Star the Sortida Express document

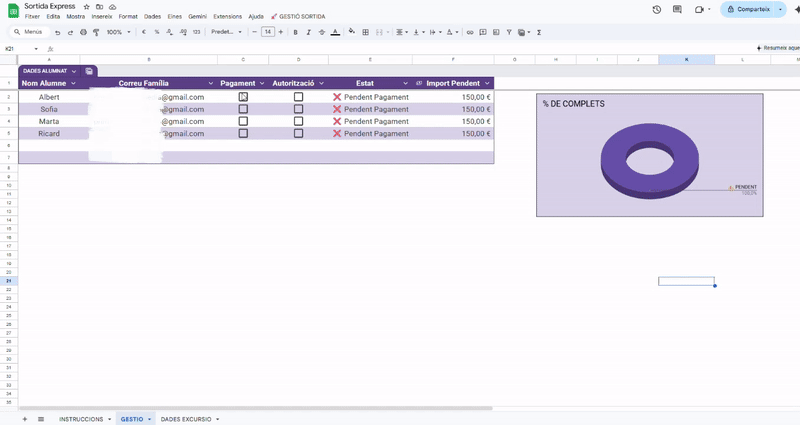88,6
